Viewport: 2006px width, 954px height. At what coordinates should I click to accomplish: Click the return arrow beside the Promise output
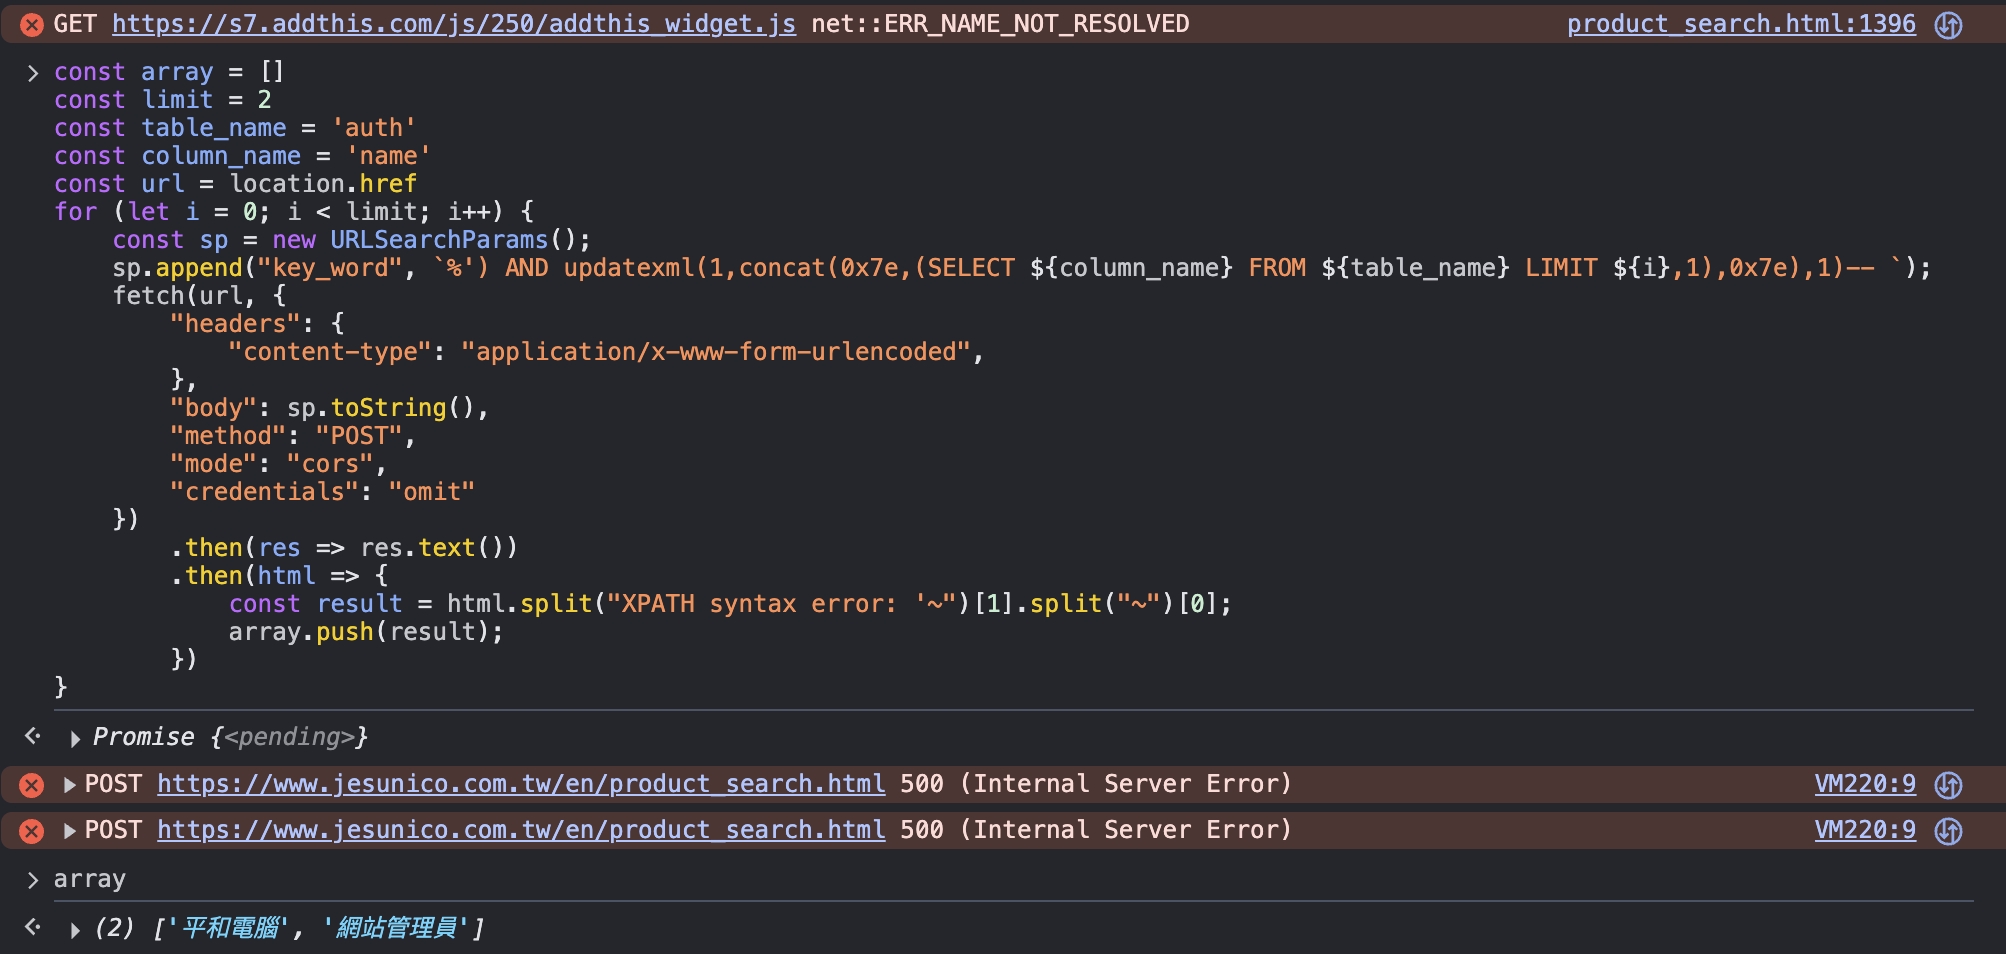(x=33, y=736)
